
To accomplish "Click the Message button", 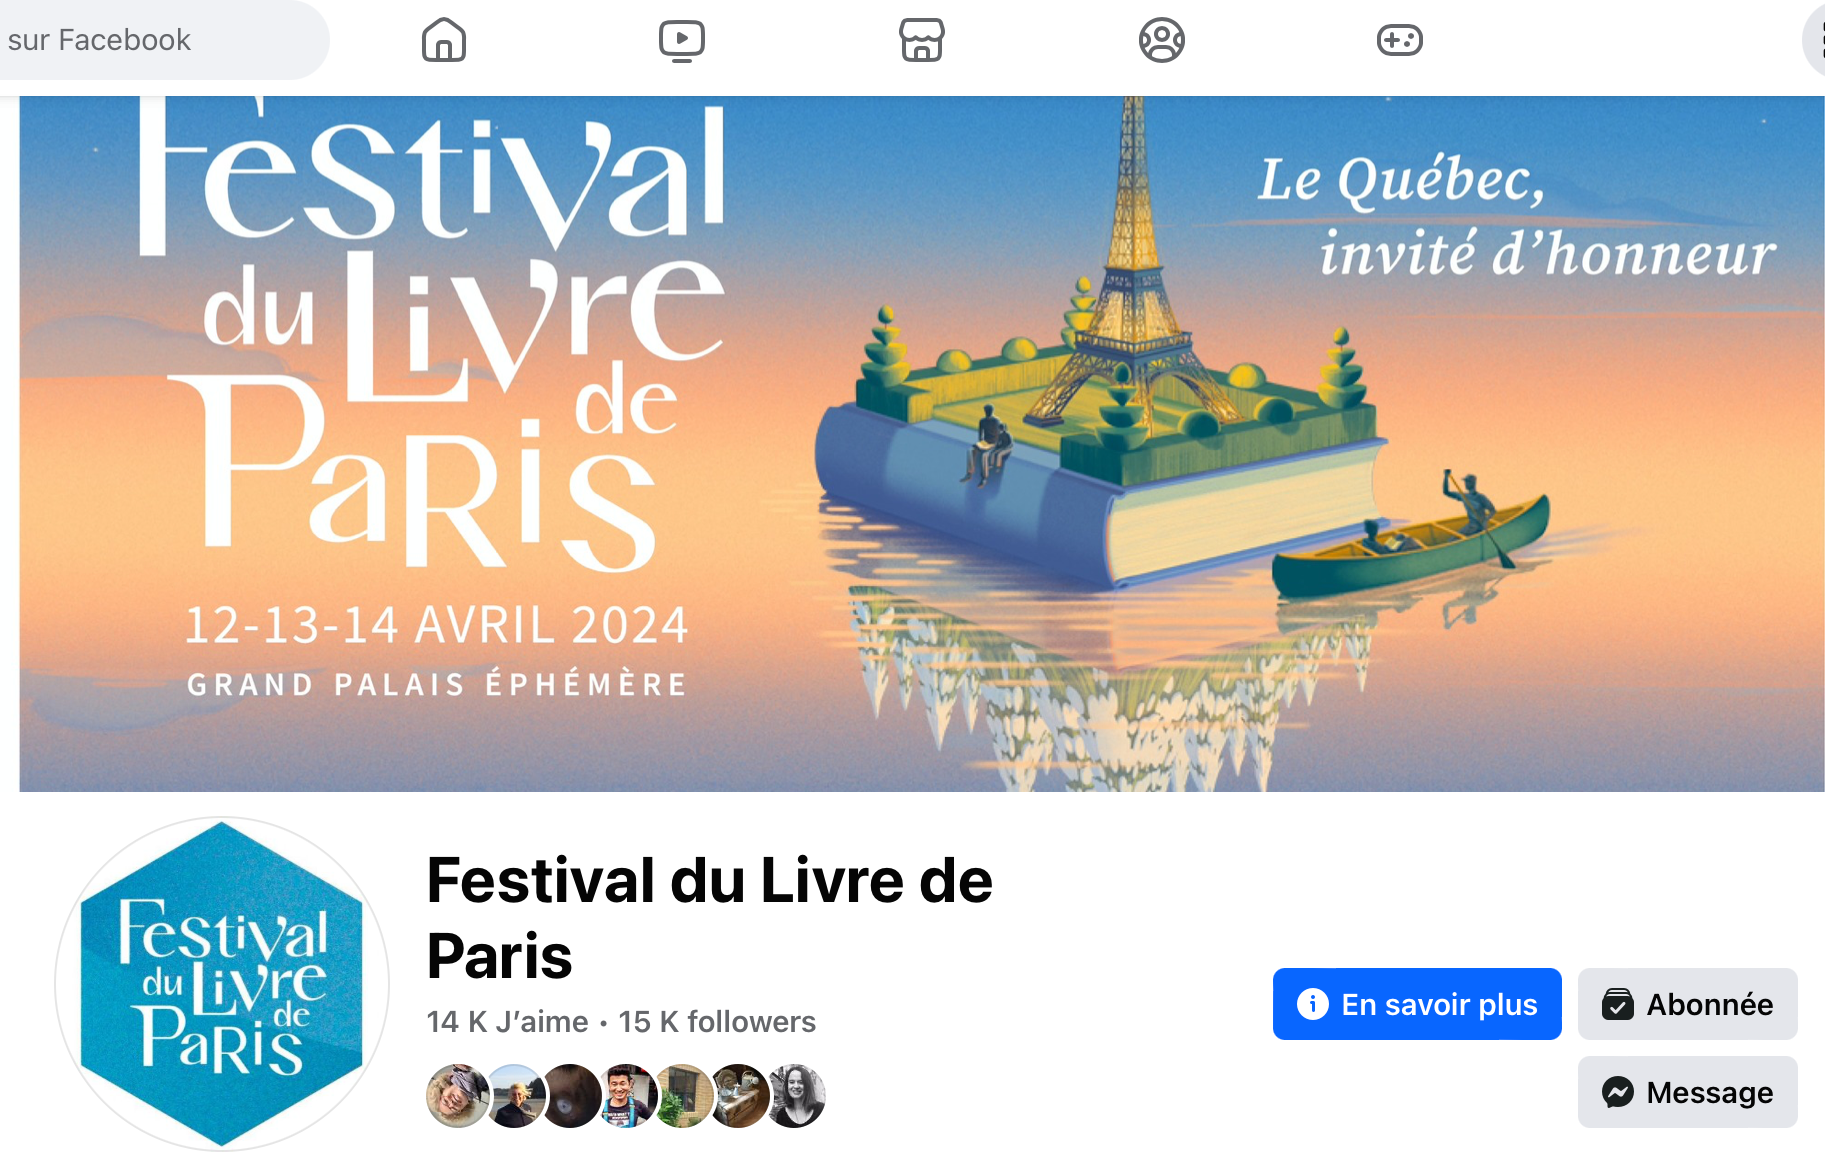I will point(1687,1092).
